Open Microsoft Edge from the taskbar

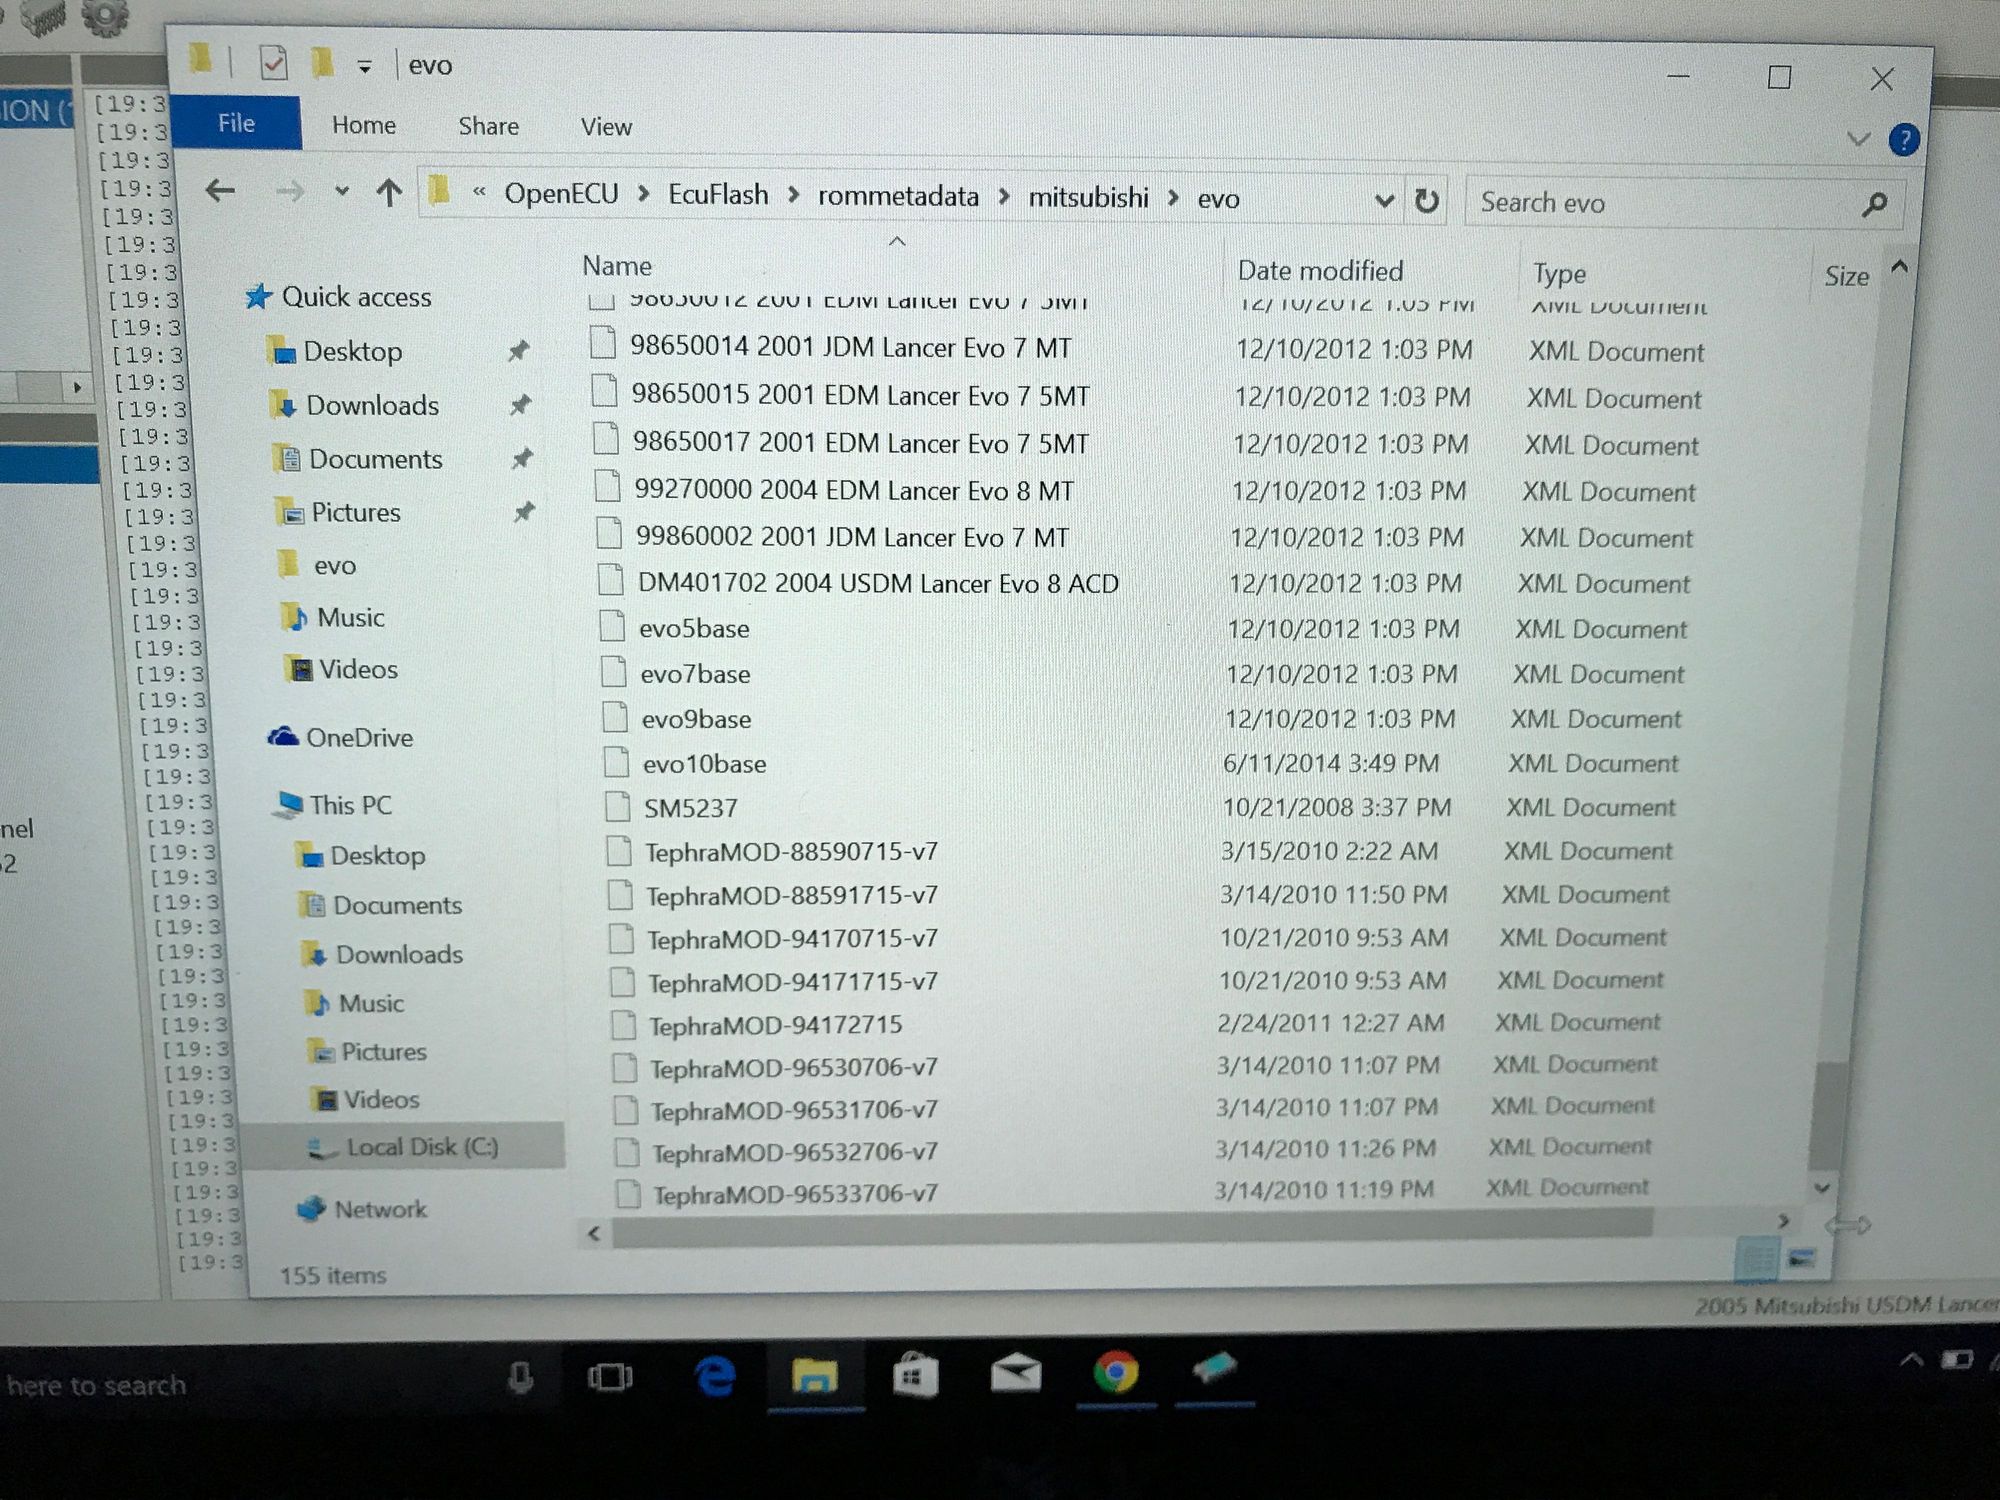[715, 1377]
